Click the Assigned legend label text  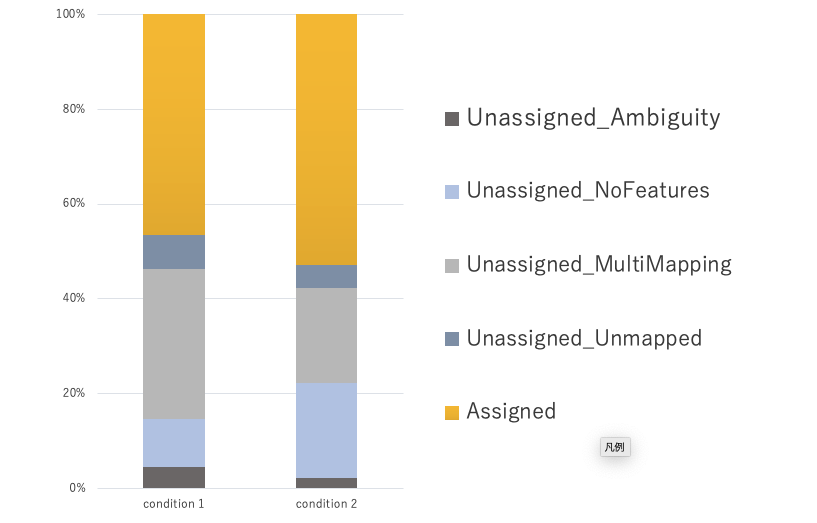click(511, 411)
